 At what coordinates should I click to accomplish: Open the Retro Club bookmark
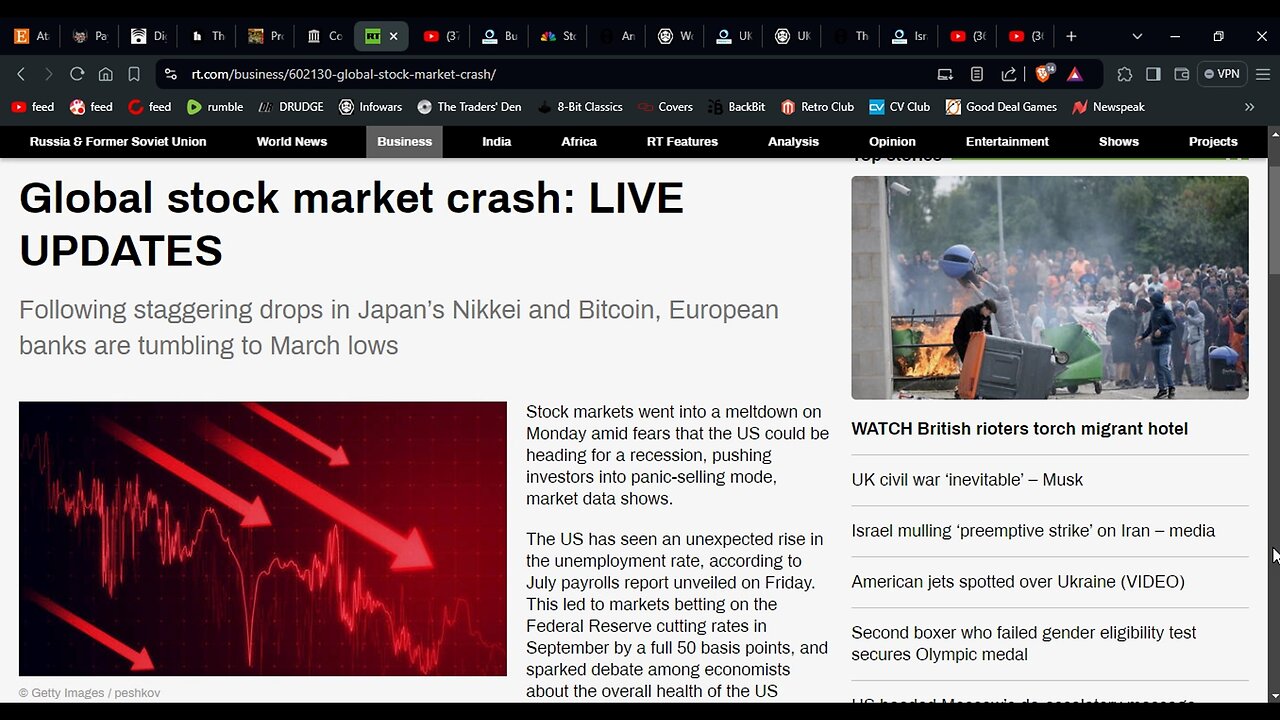point(817,107)
